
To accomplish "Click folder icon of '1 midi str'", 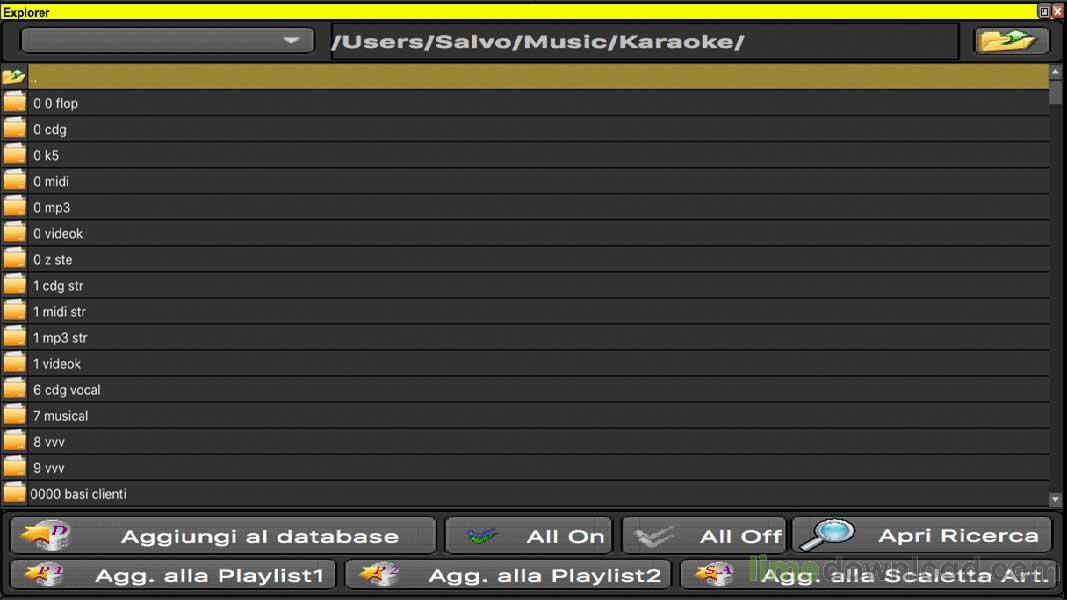I will [x=14, y=311].
